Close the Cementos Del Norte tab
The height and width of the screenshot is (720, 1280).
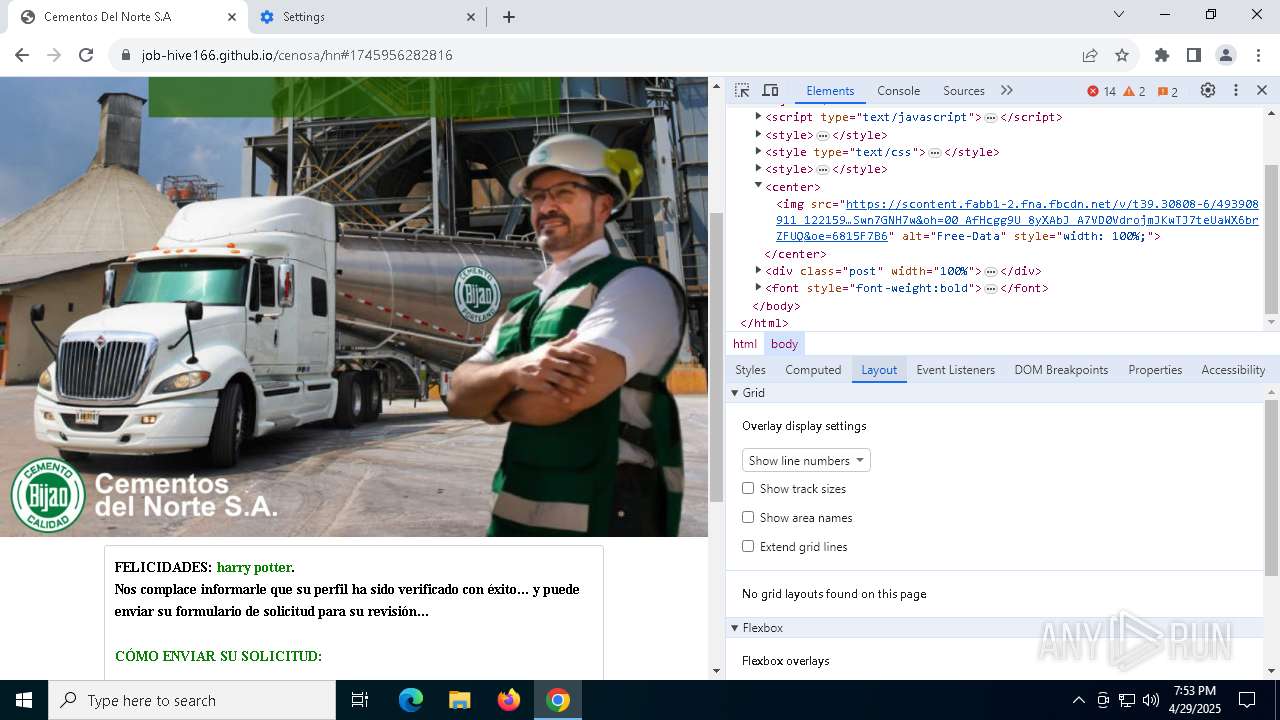(232, 17)
